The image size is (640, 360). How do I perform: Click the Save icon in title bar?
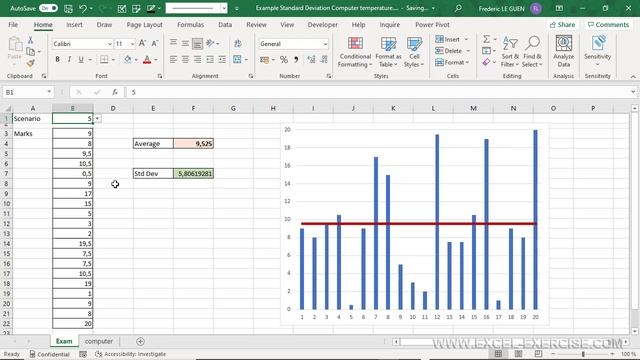(68, 8)
